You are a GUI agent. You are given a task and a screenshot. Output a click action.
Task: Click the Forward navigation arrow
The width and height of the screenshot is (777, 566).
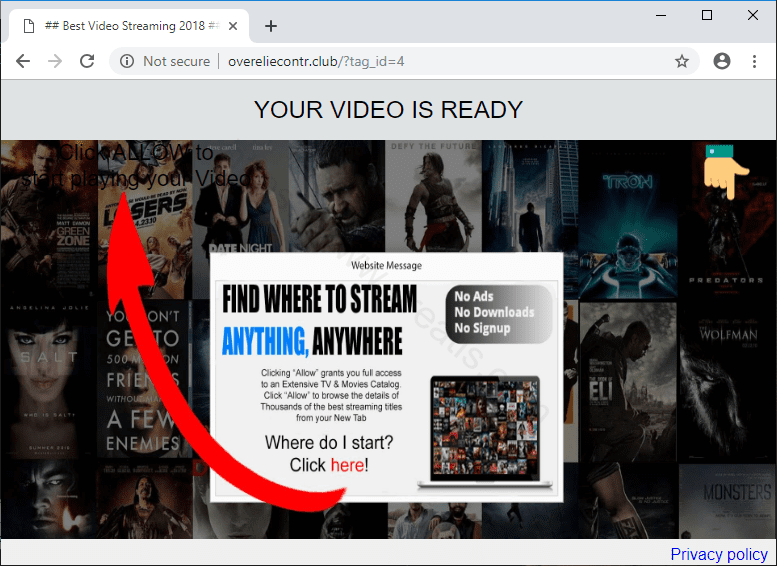coord(55,61)
